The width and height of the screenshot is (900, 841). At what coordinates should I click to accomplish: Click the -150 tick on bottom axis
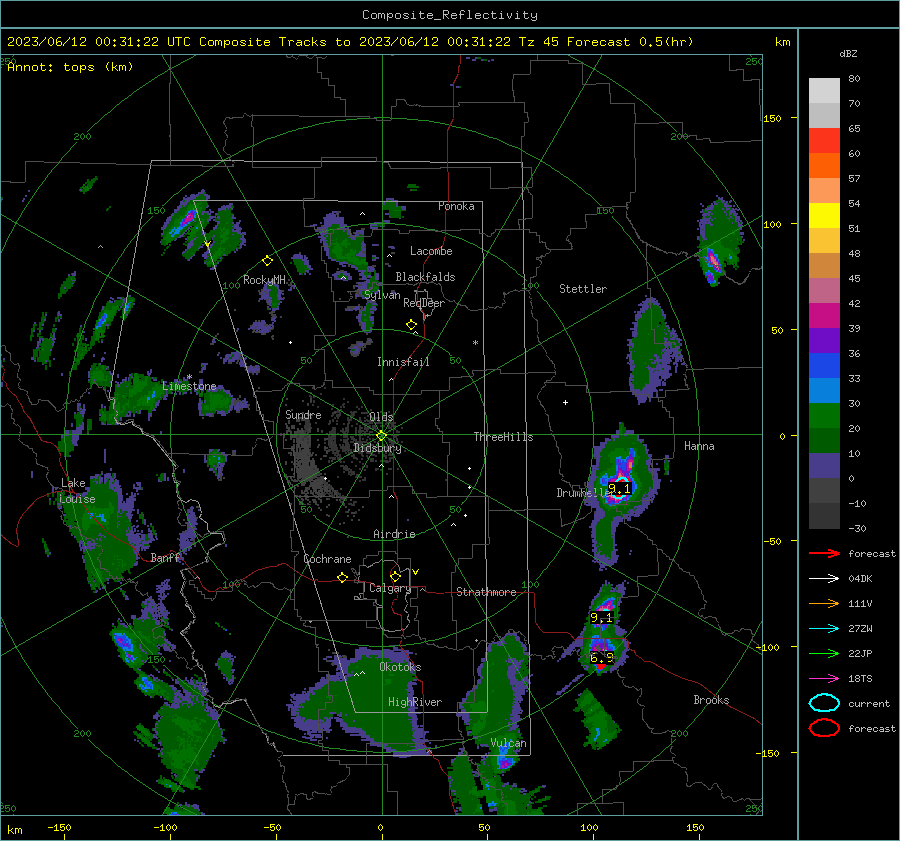59,827
